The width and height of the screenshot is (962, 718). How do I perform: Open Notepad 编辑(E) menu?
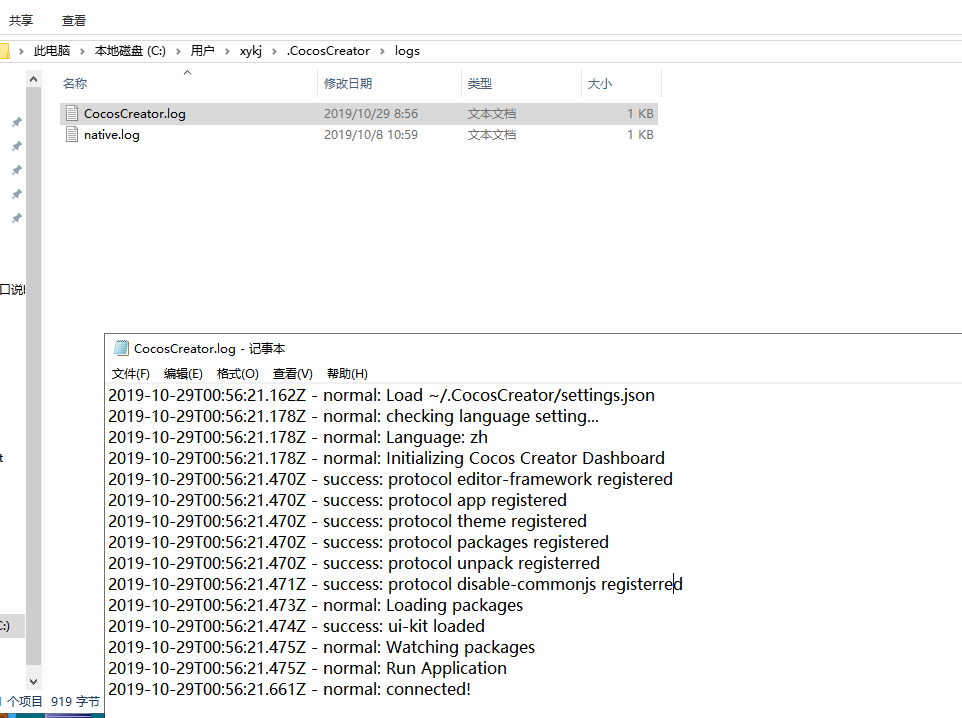click(183, 374)
